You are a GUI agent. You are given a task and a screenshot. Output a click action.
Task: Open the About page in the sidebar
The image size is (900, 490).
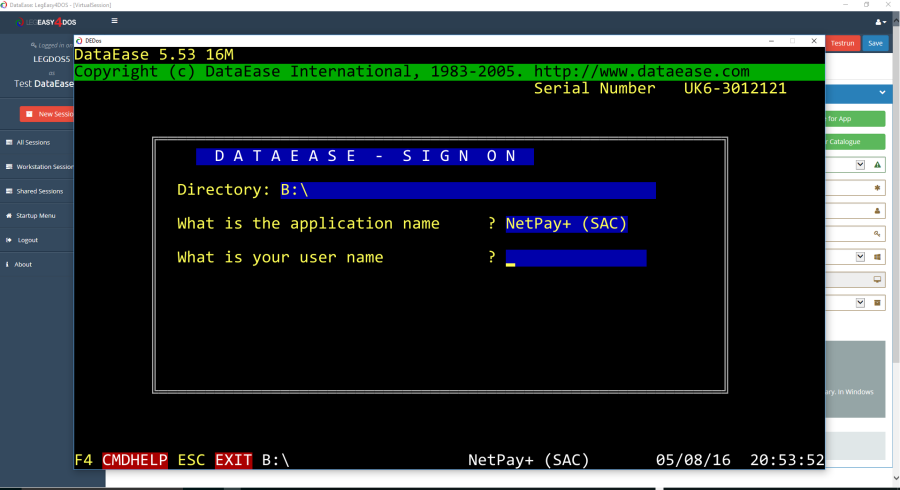coord(23,265)
